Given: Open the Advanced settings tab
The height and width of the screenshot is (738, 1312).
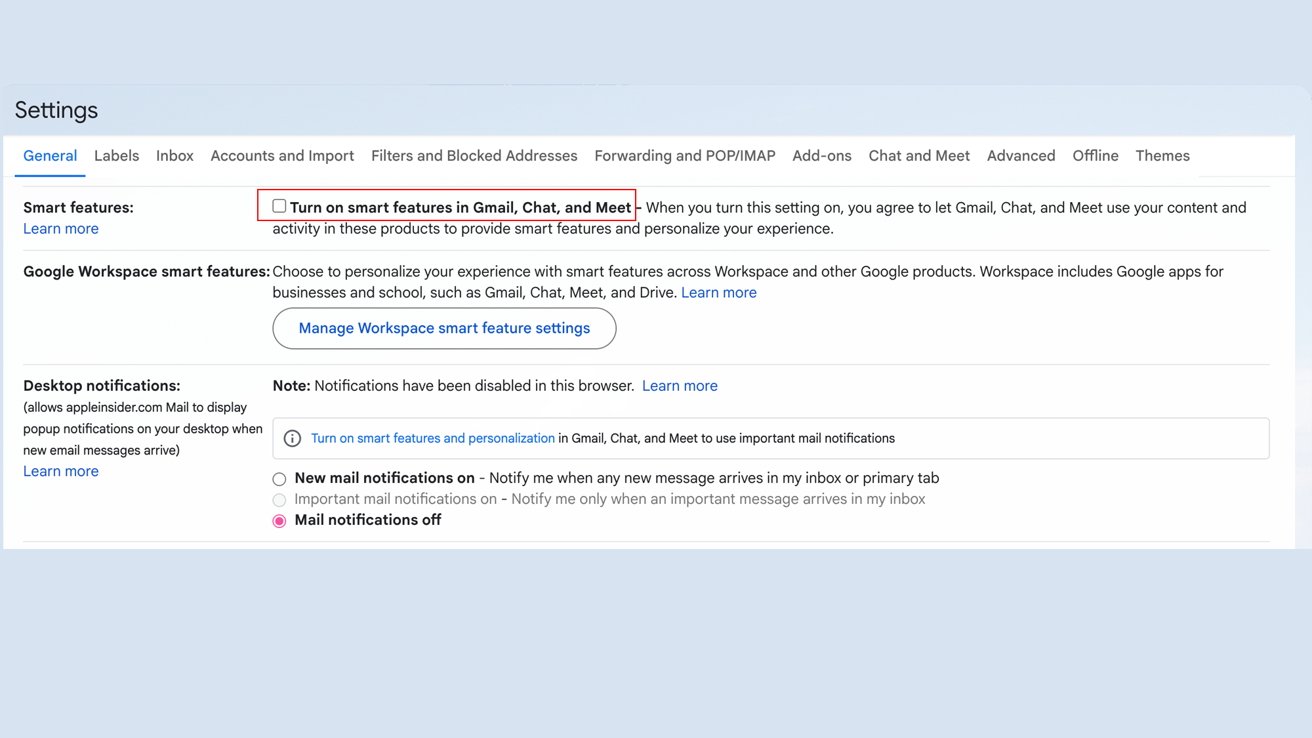Looking at the screenshot, I should (1021, 156).
